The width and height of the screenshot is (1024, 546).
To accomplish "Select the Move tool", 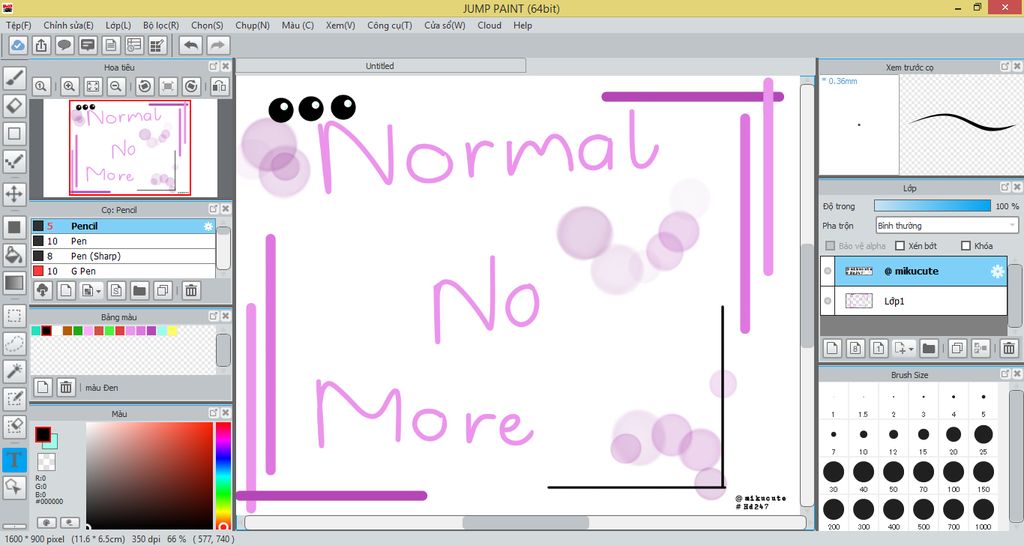I will [15, 193].
